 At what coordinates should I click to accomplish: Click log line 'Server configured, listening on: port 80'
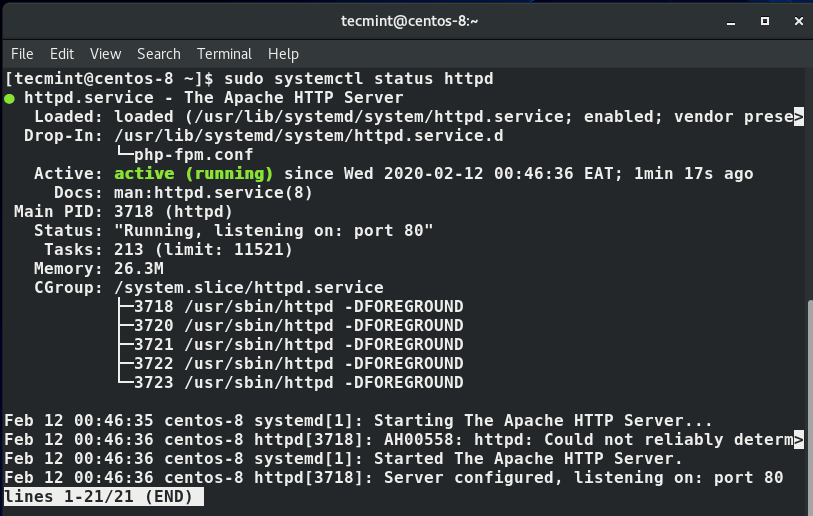pyautogui.click(x=394, y=478)
